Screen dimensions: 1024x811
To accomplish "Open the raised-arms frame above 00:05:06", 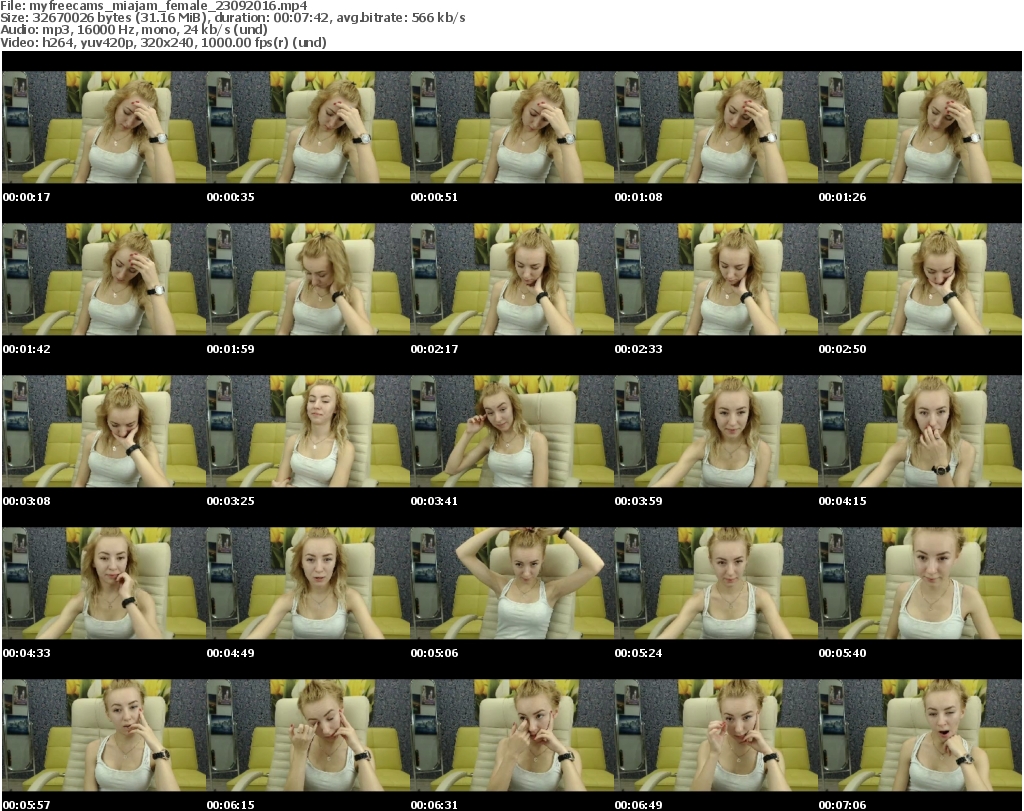I will (x=511, y=583).
